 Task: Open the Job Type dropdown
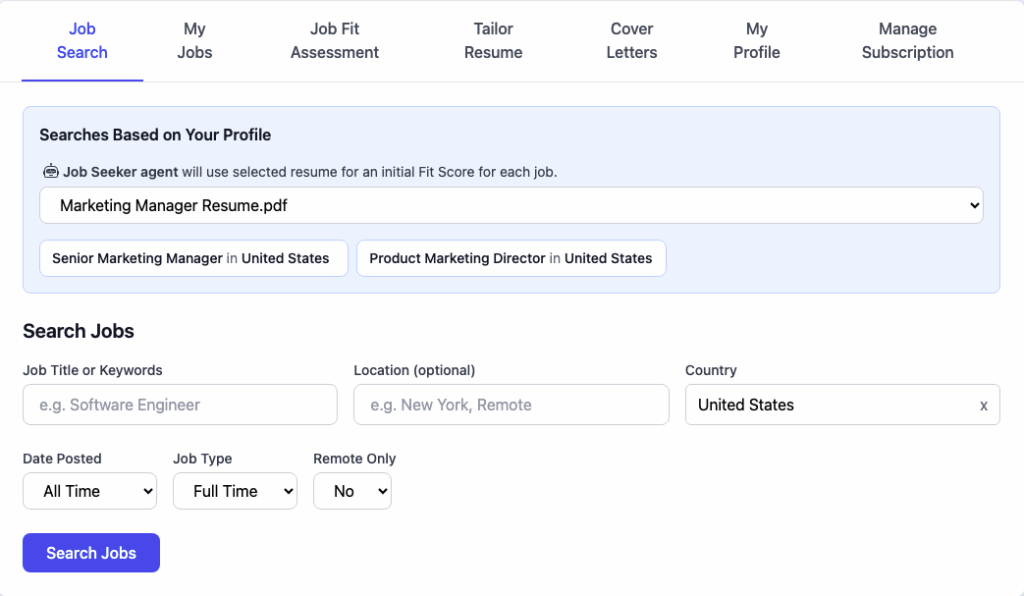pyautogui.click(x=235, y=491)
